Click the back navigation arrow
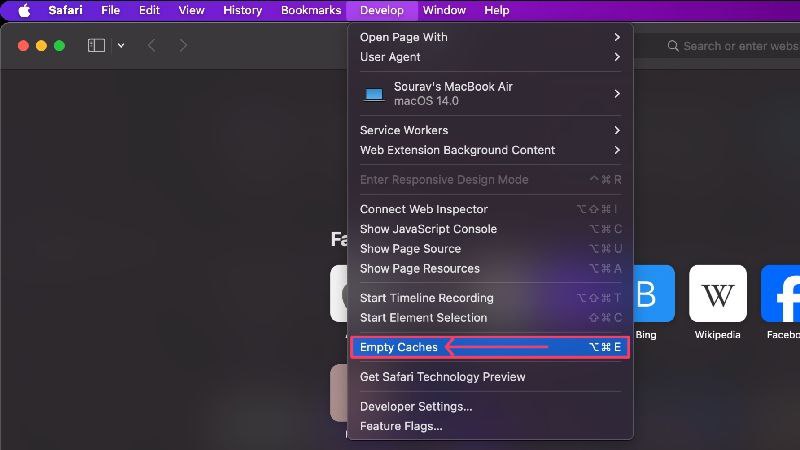Image resolution: width=800 pixels, height=450 pixels. [x=152, y=45]
